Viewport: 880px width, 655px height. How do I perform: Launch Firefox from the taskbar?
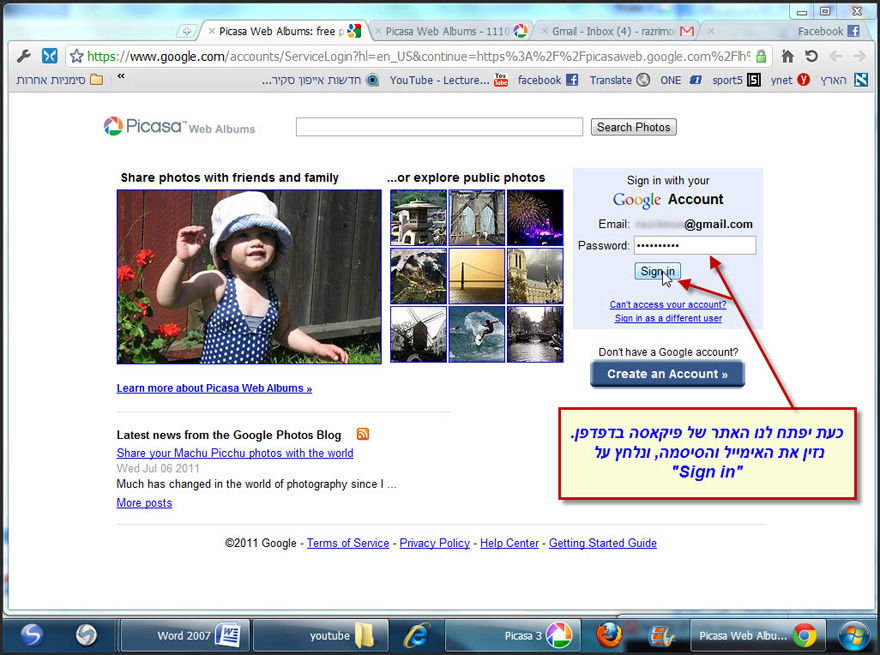pyautogui.click(x=609, y=635)
